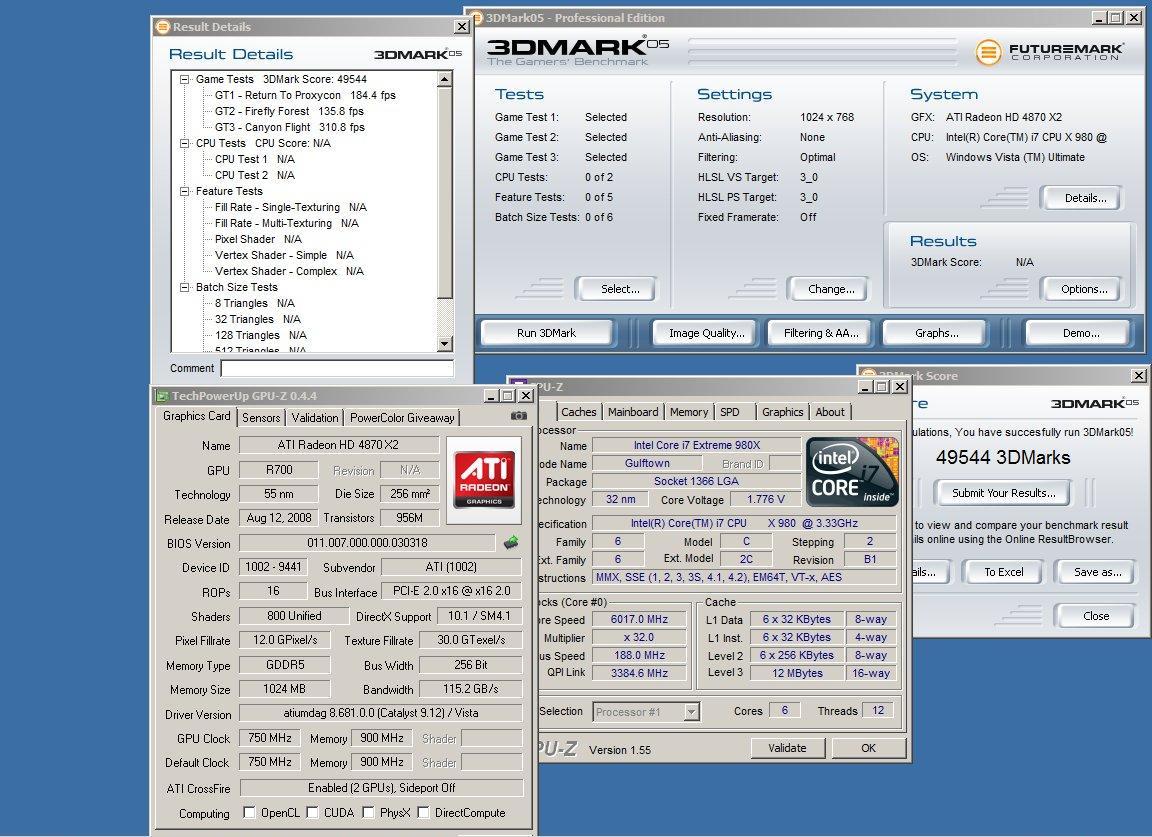Open the Processor #1 selection dropdown
The width and height of the screenshot is (1152, 837).
click(691, 711)
